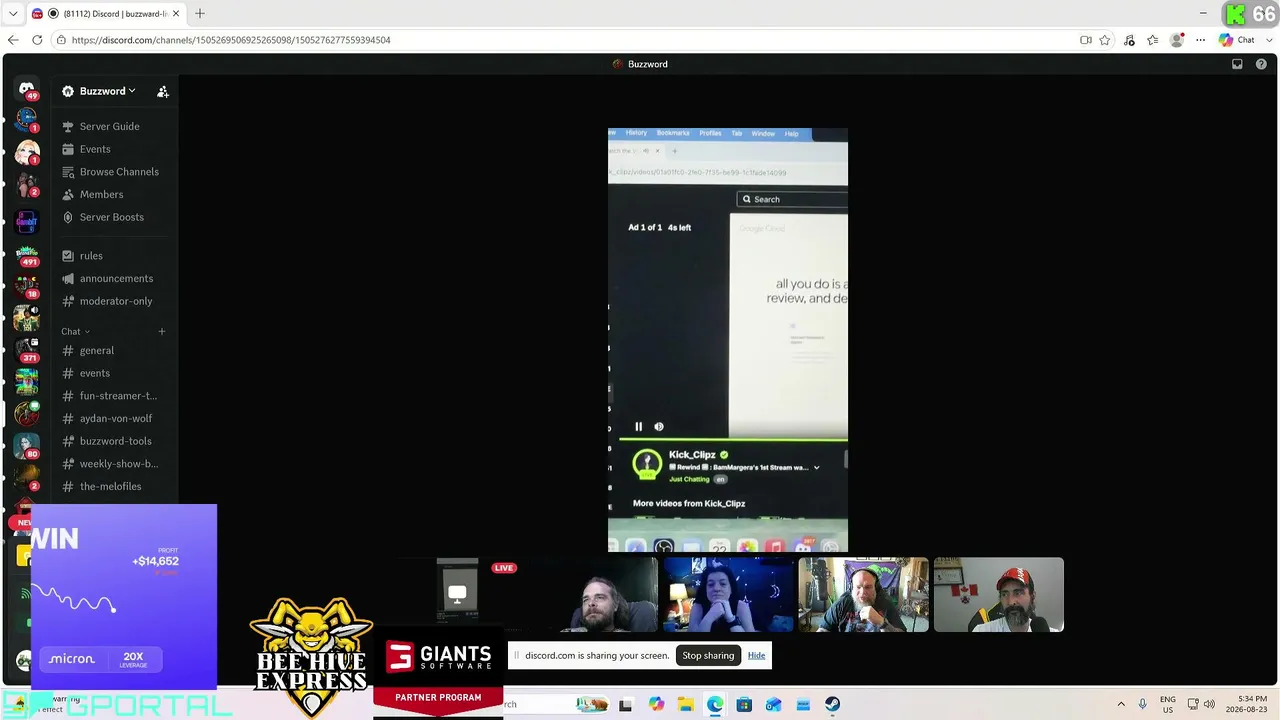This screenshot has height=720, width=1280.
Task: Open Browse Channels
Action: click(119, 172)
